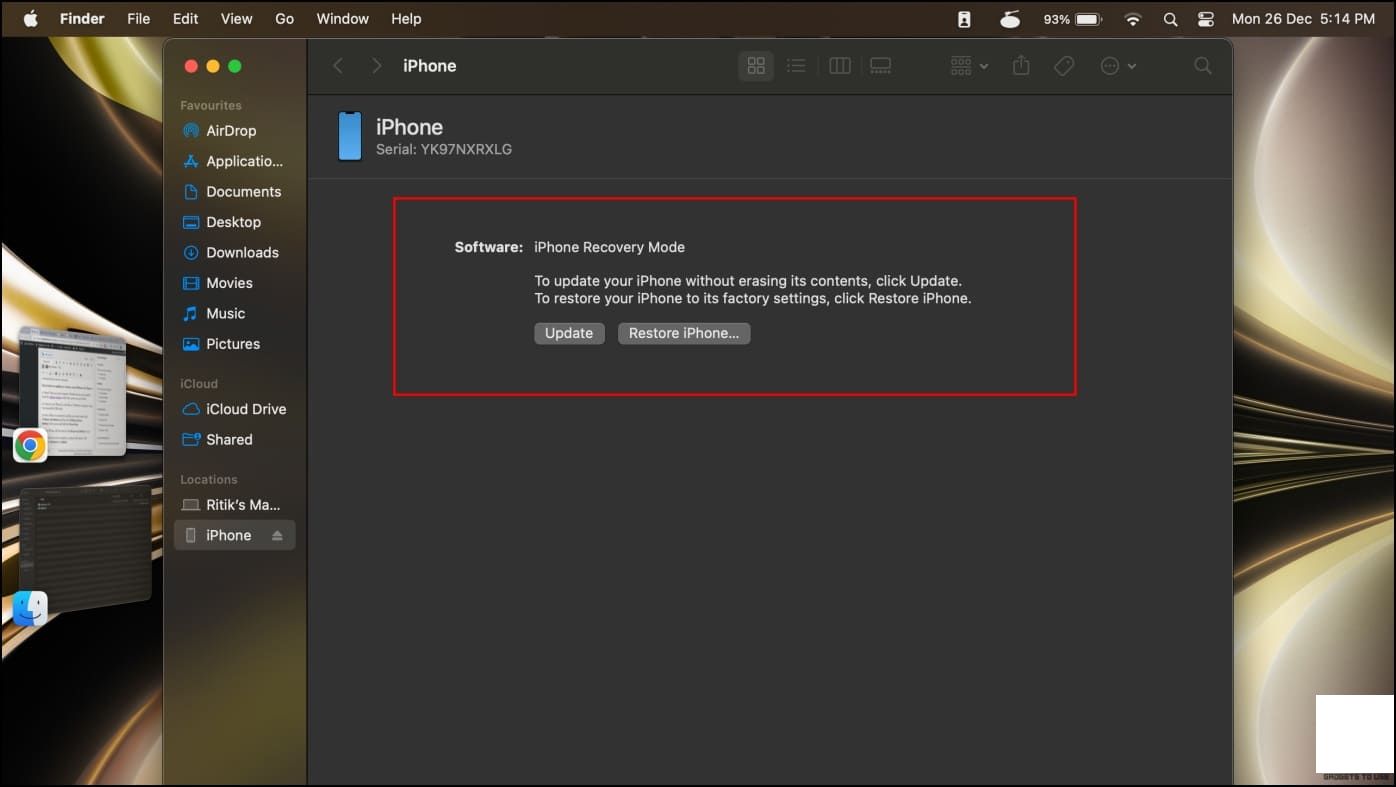
Task: Open the more actions ellipsis menu
Action: [x=1118, y=66]
